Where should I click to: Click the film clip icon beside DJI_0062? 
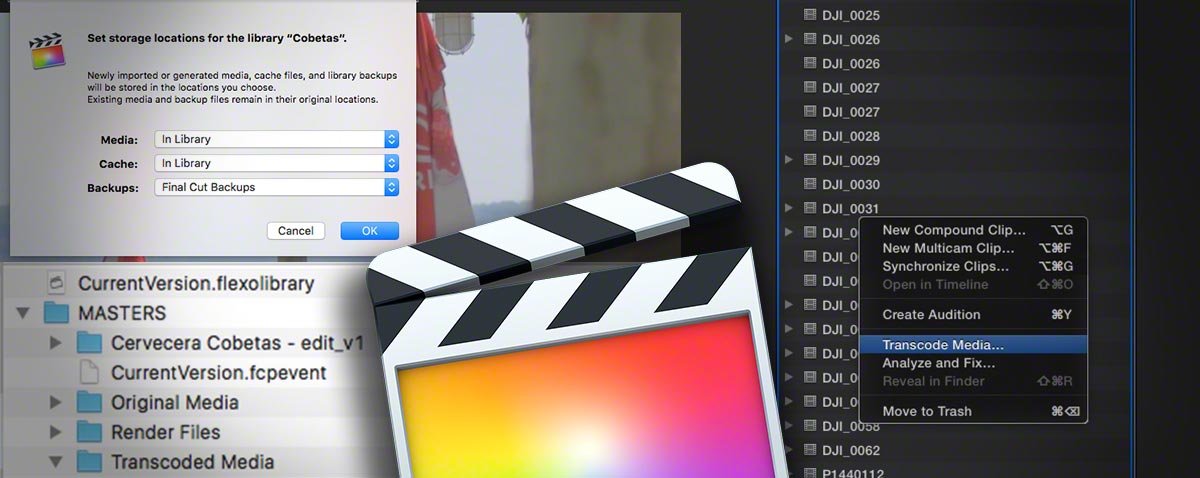pos(811,450)
